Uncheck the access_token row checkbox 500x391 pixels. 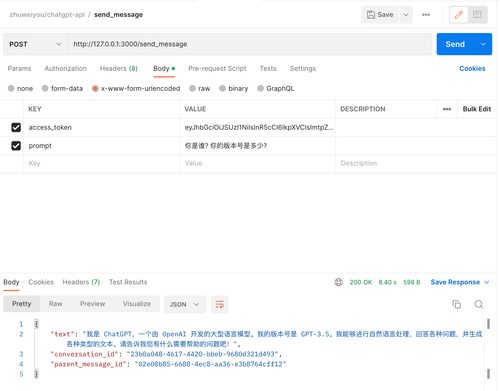(x=16, y=127)
